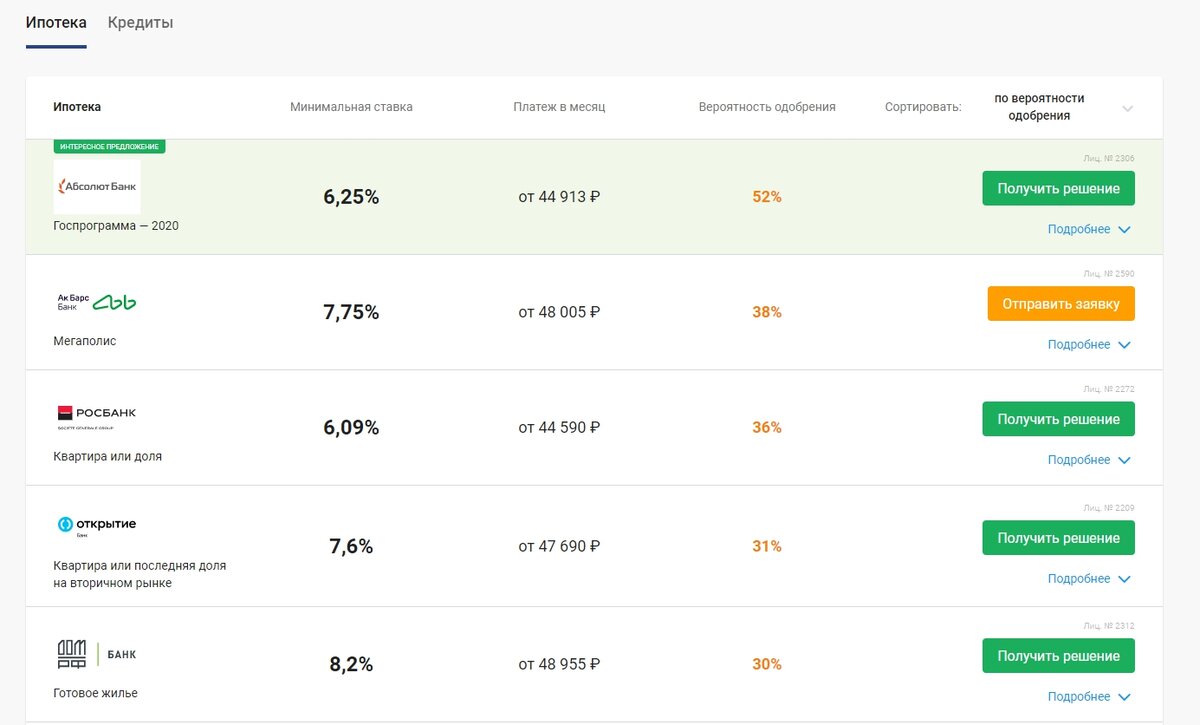Click 'Получить решение' for ДОМ.РФ Банк
1200x725 pixels.
click(1058, 656)
